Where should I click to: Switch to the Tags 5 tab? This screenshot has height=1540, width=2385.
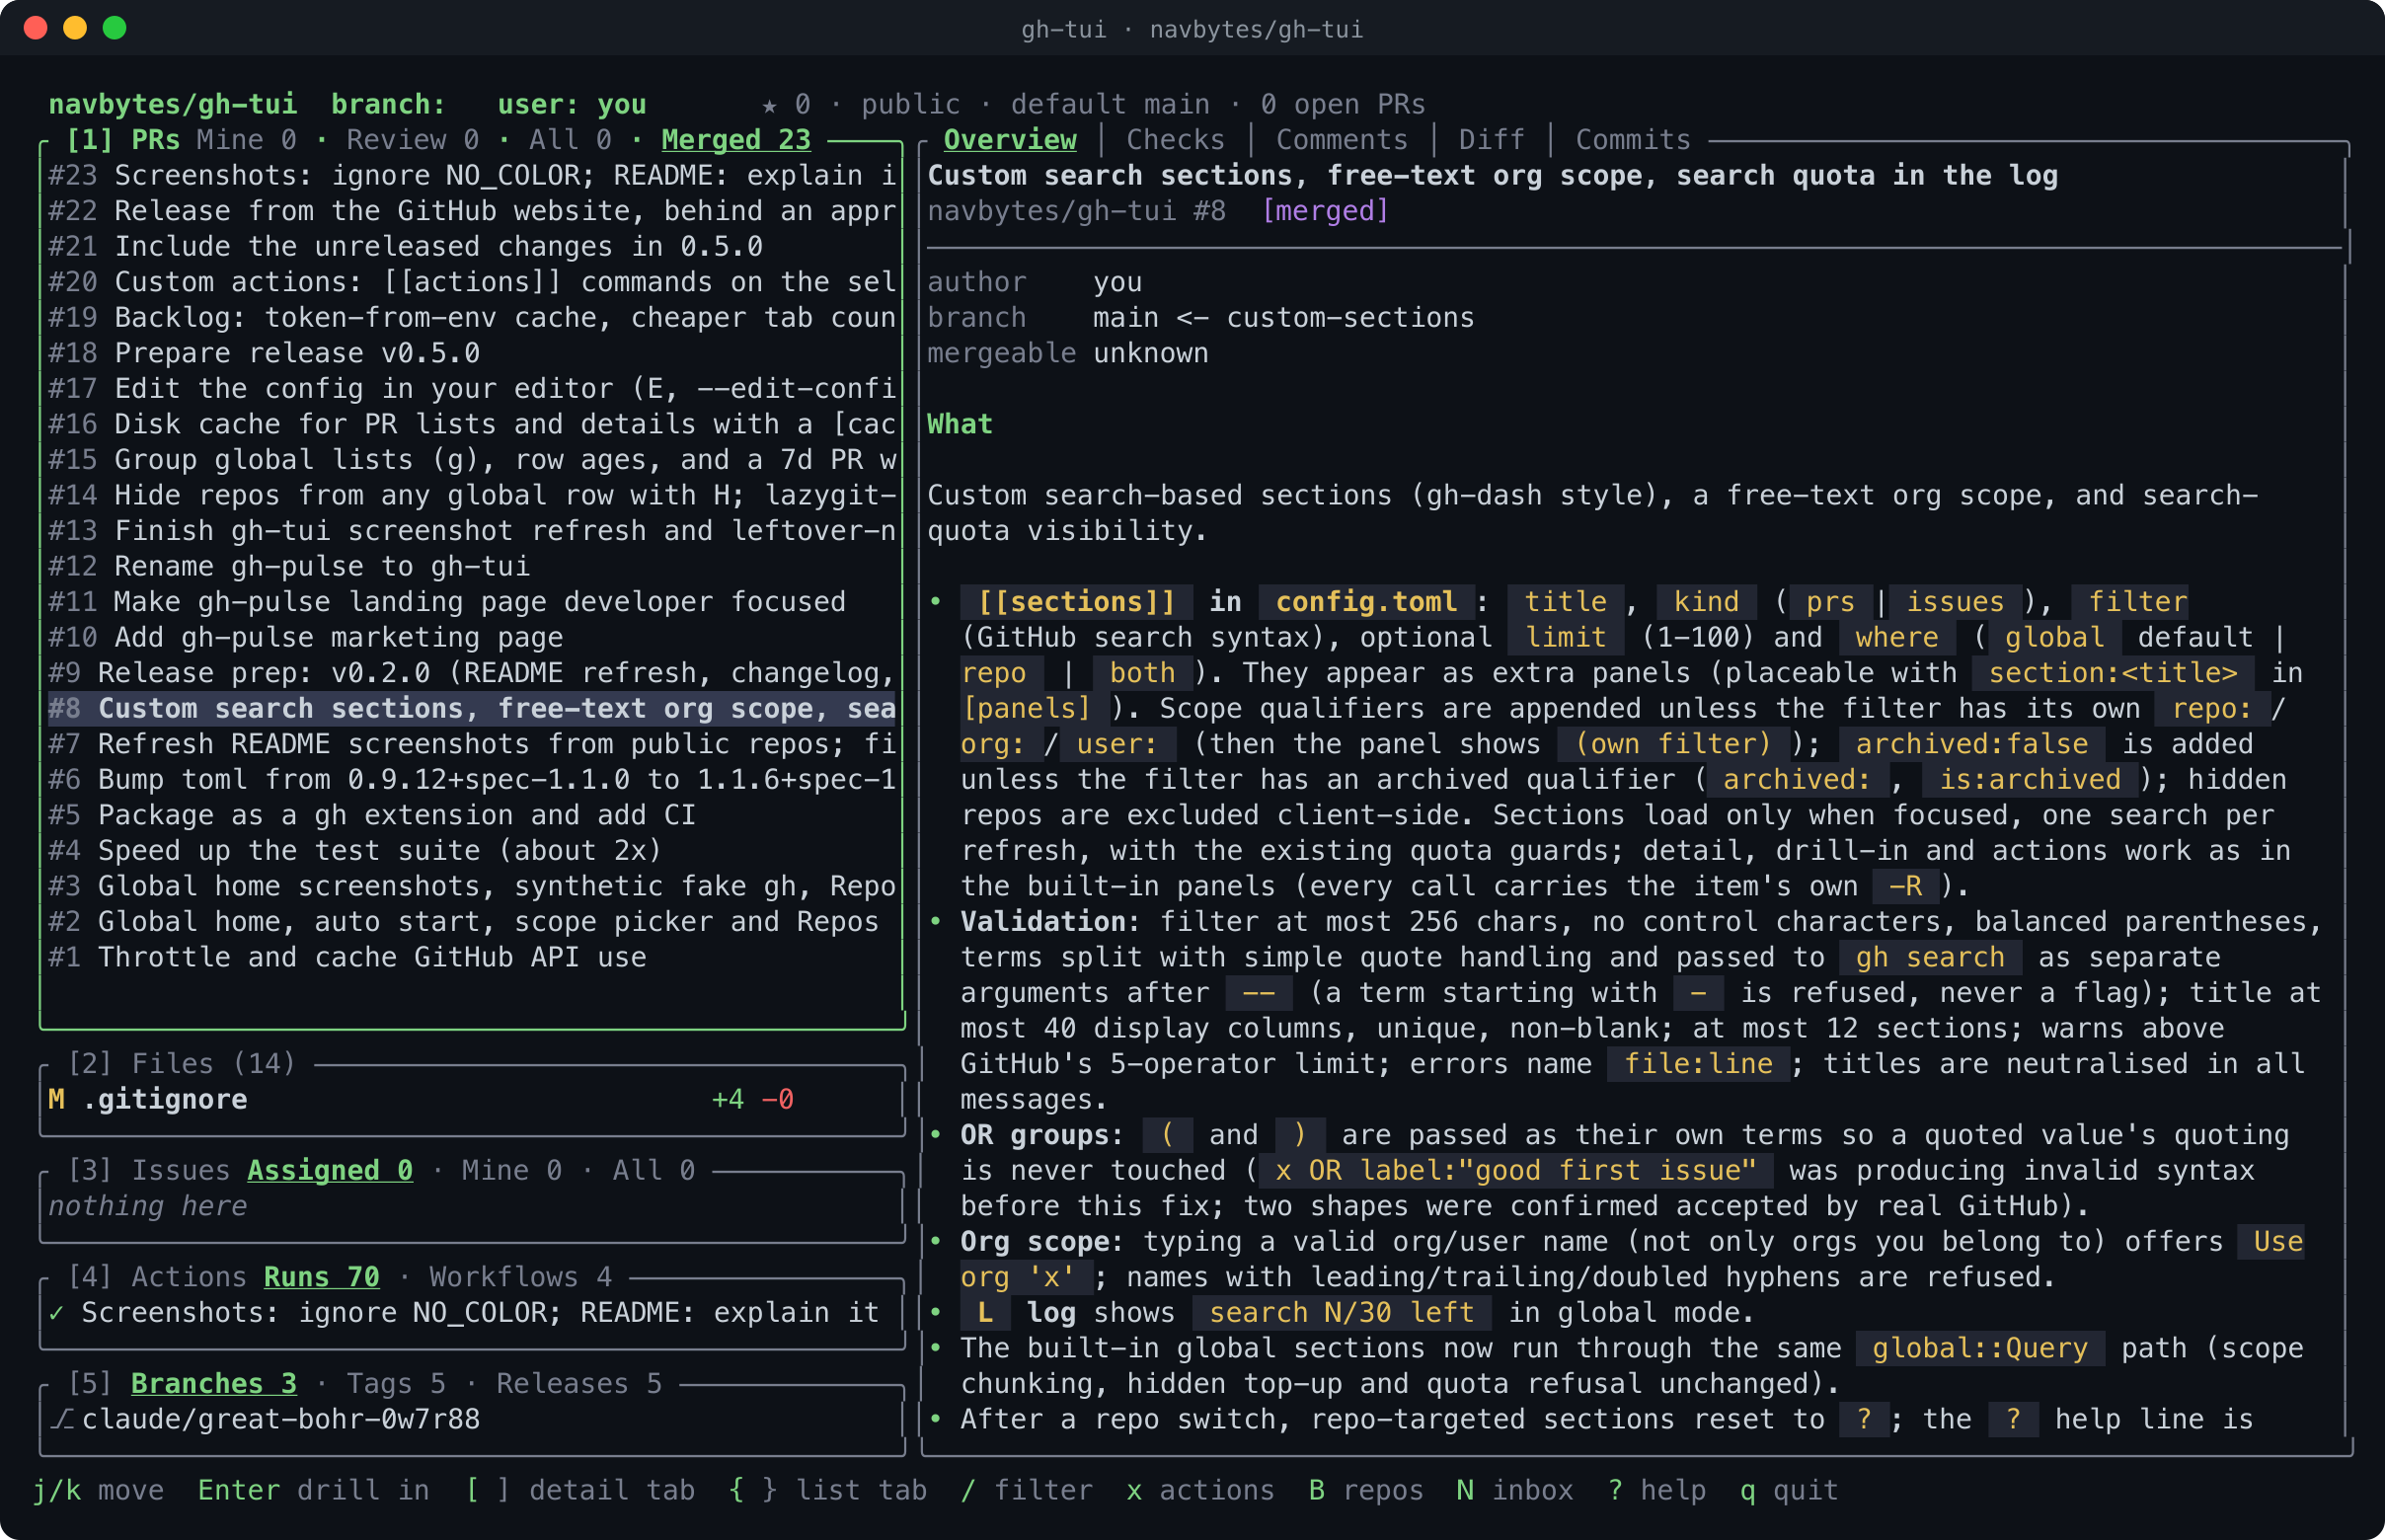(396, 1383)
